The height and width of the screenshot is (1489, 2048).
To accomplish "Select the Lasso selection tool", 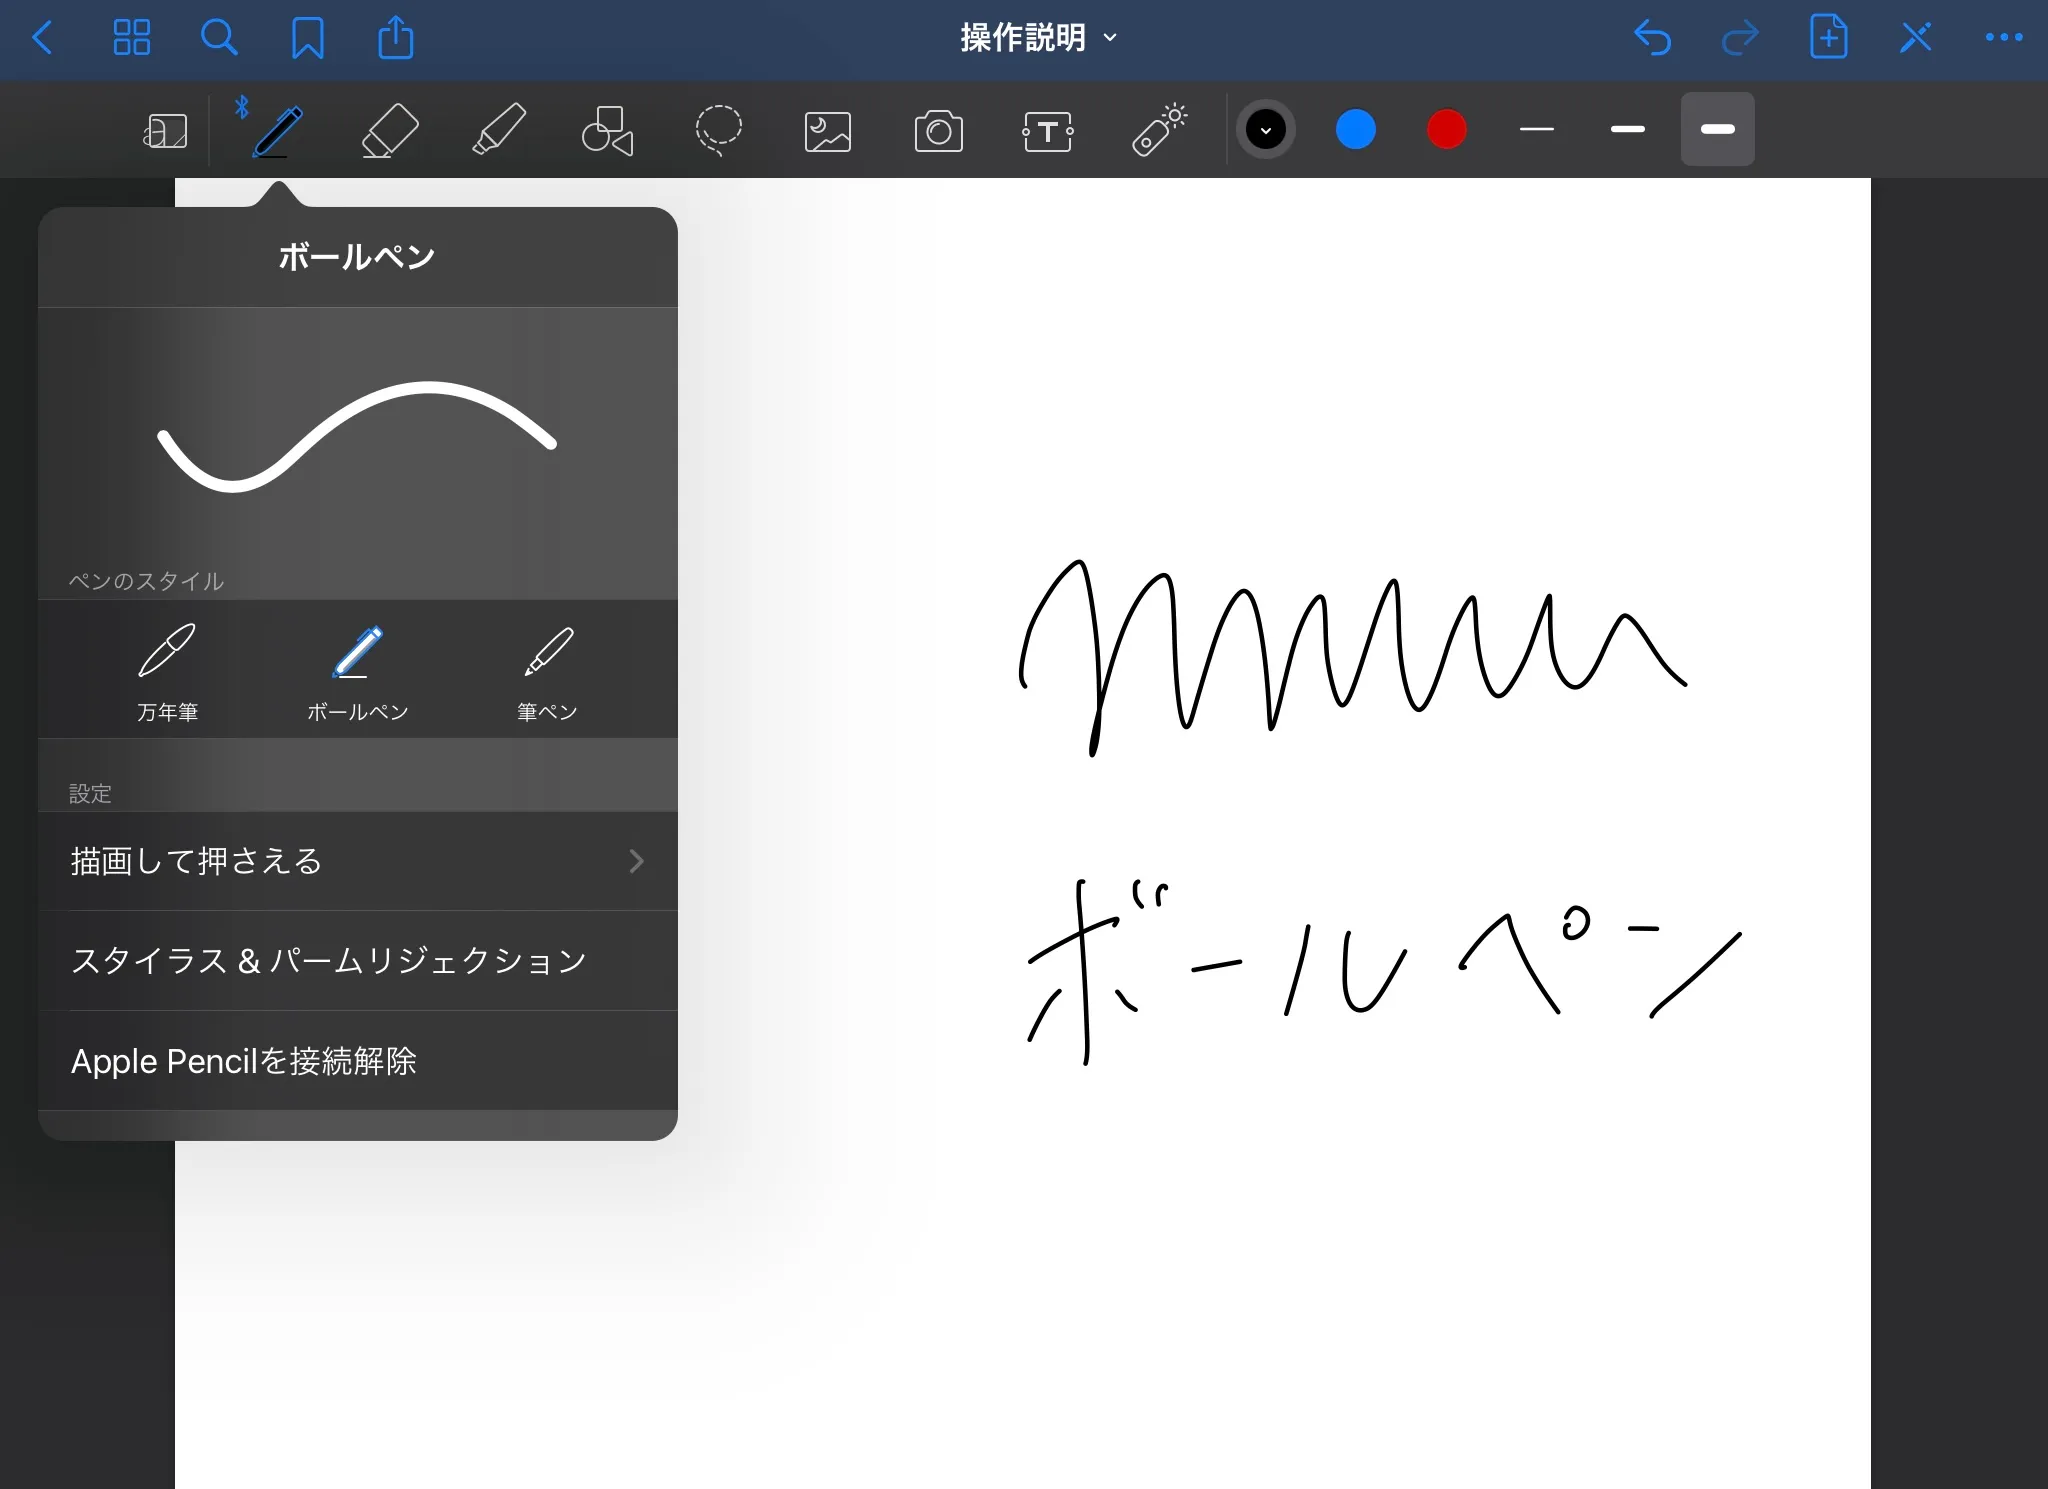I will tap(718, 130).
